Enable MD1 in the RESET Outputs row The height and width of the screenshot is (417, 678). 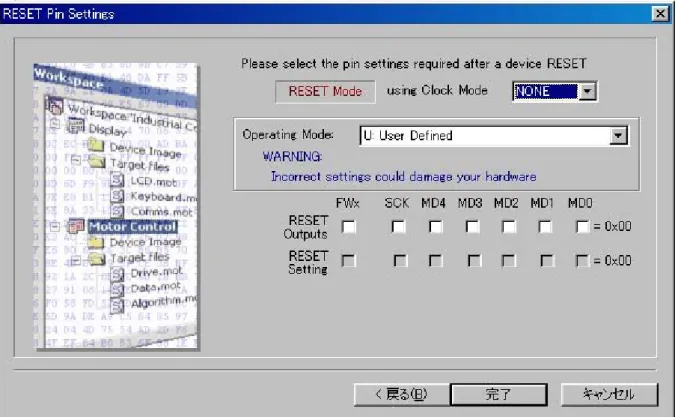coord(545,227)
